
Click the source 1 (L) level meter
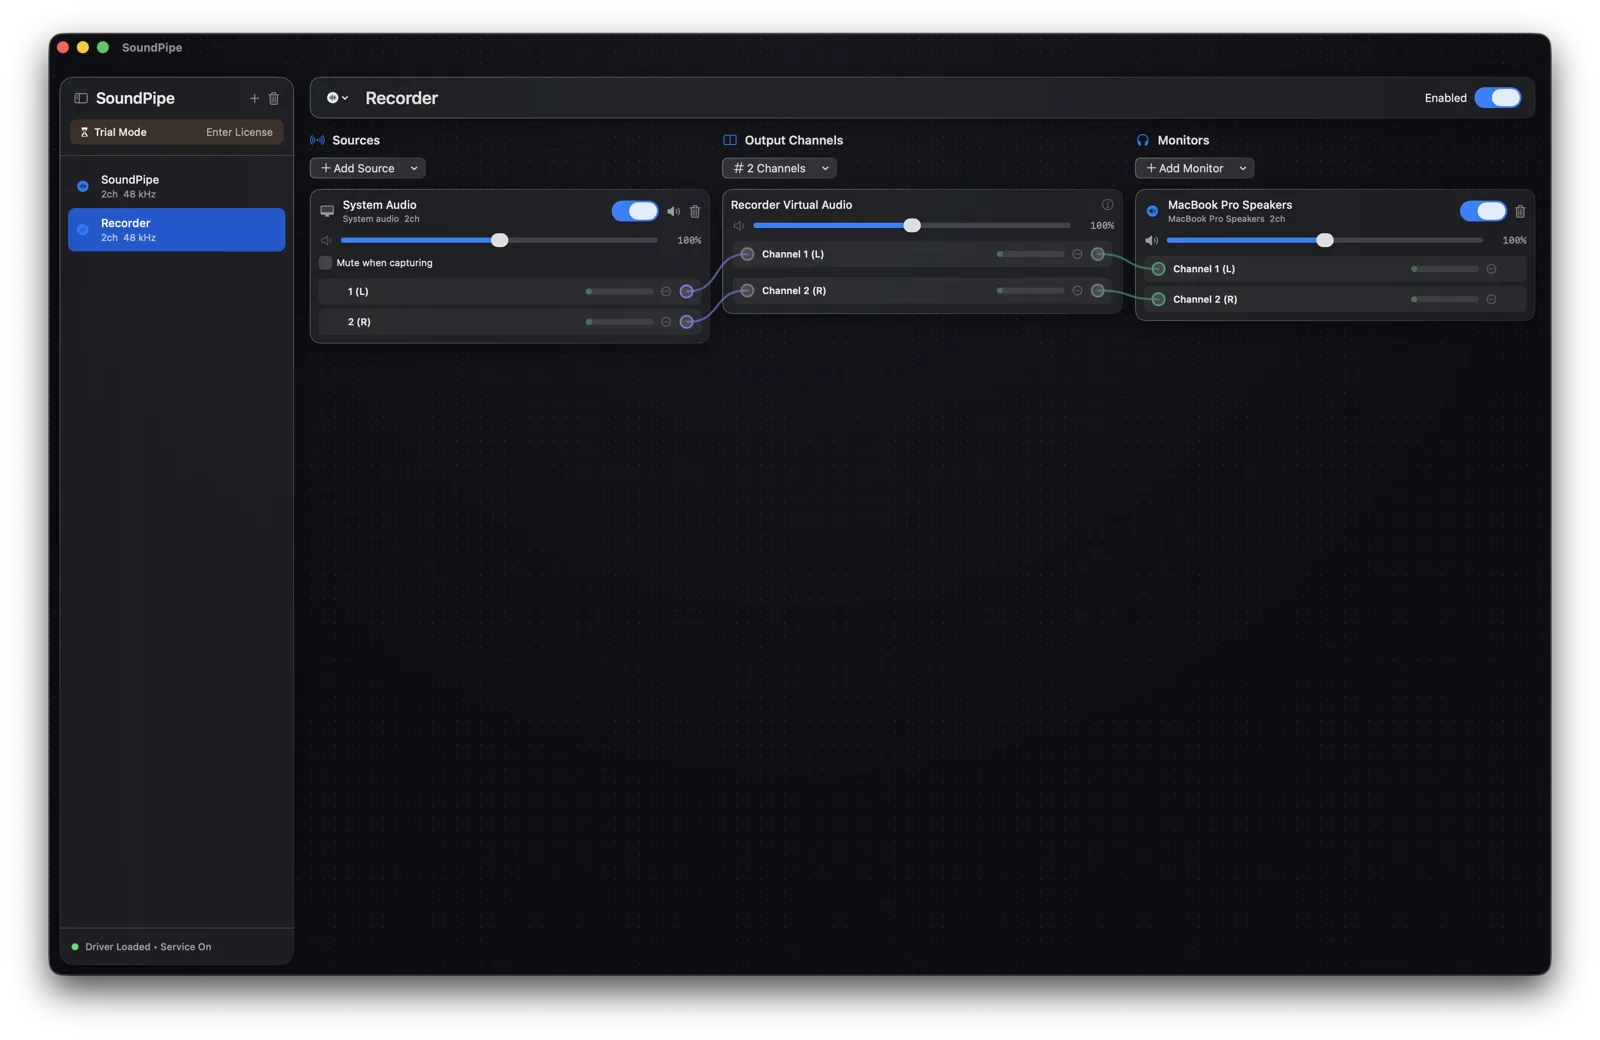tap(620, 292)
